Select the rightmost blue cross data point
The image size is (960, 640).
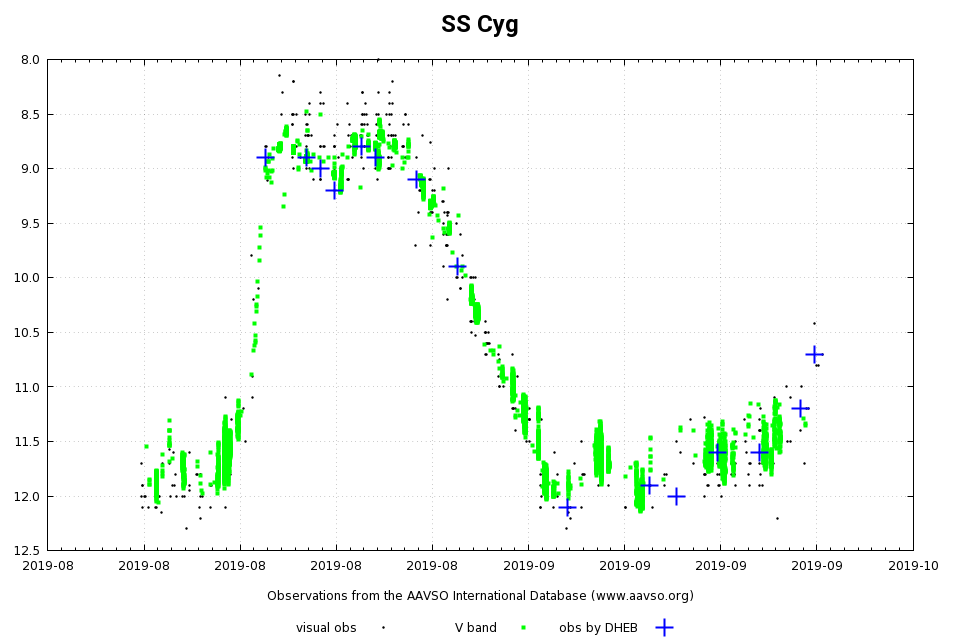tap(814, 354)
